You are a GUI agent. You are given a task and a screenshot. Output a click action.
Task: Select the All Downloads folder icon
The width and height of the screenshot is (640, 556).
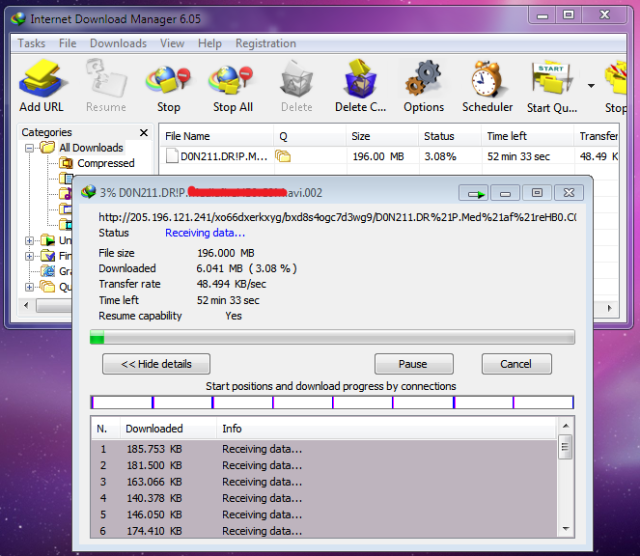click(47, 147)
